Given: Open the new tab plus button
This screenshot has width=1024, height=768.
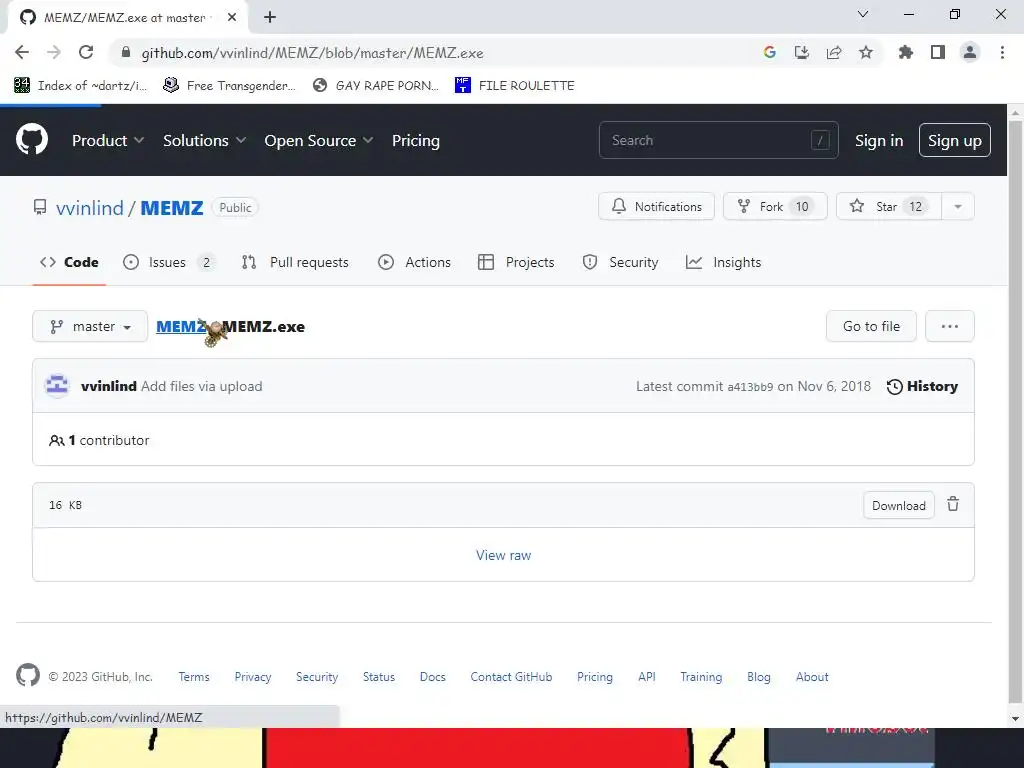Looking at the screenshot, I should [x=270, y=17].
